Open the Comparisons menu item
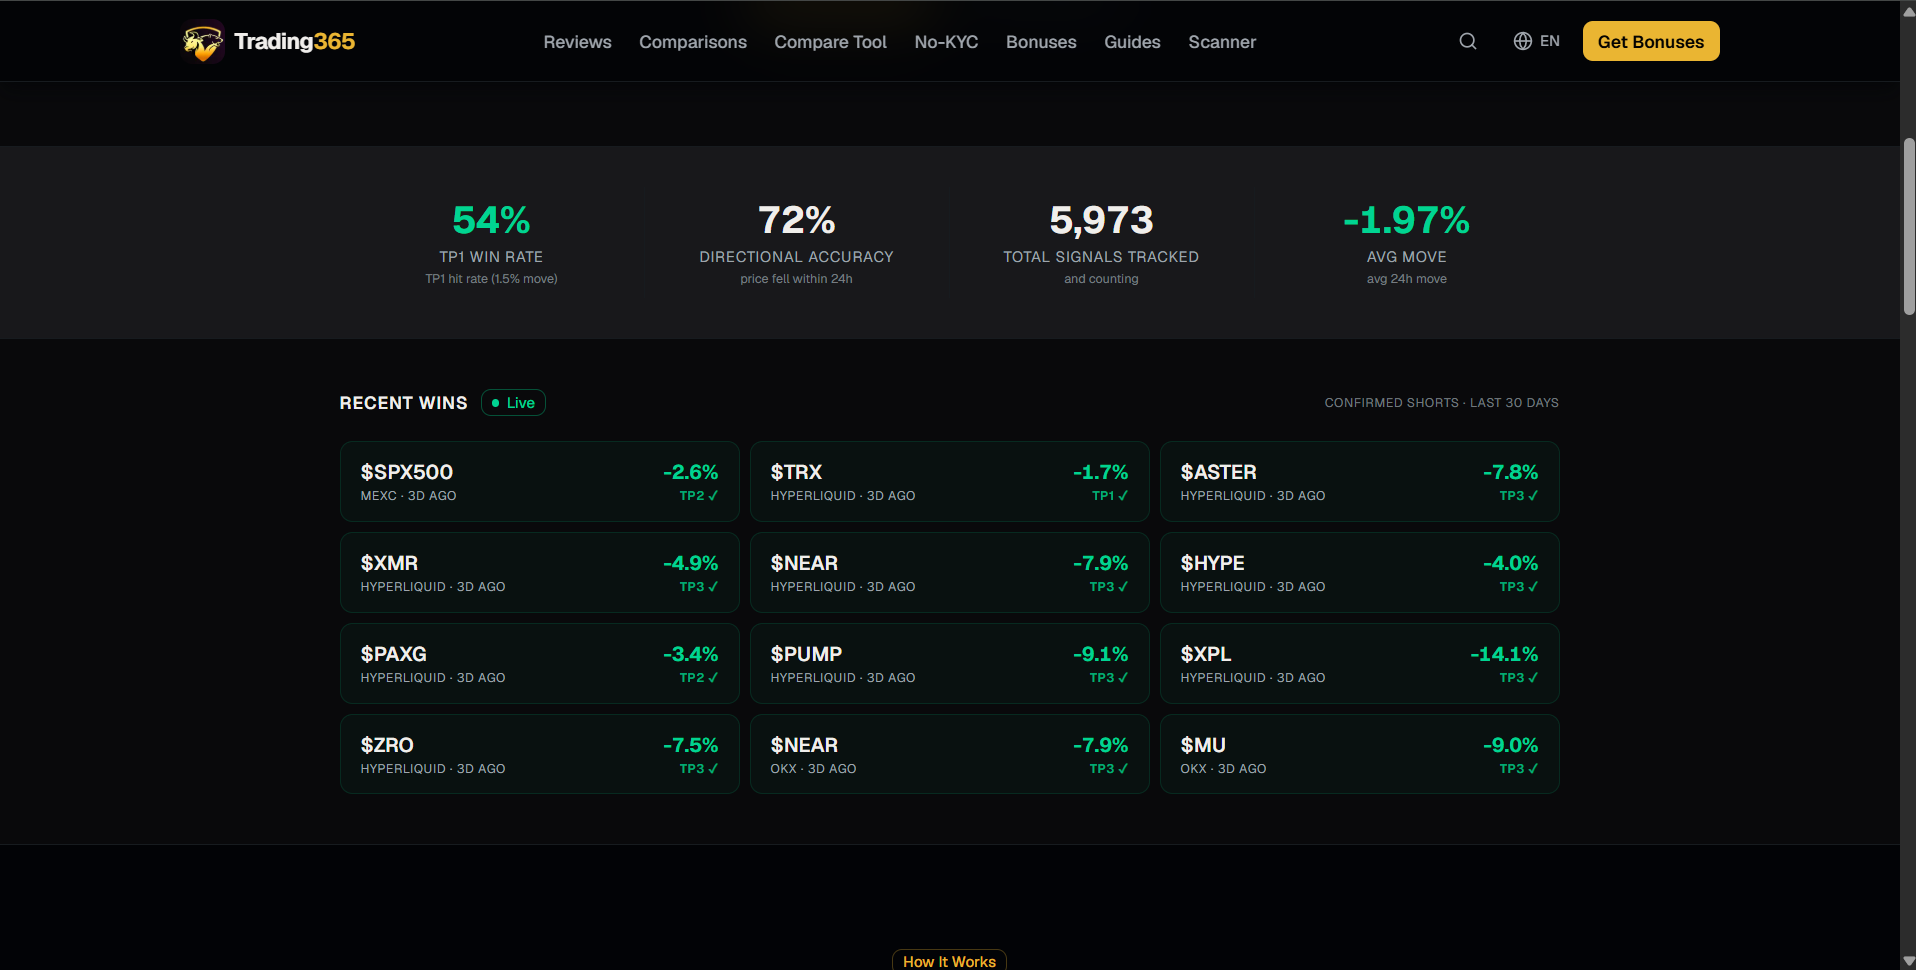The image size is (1916, 970). [x=693, y=42]
